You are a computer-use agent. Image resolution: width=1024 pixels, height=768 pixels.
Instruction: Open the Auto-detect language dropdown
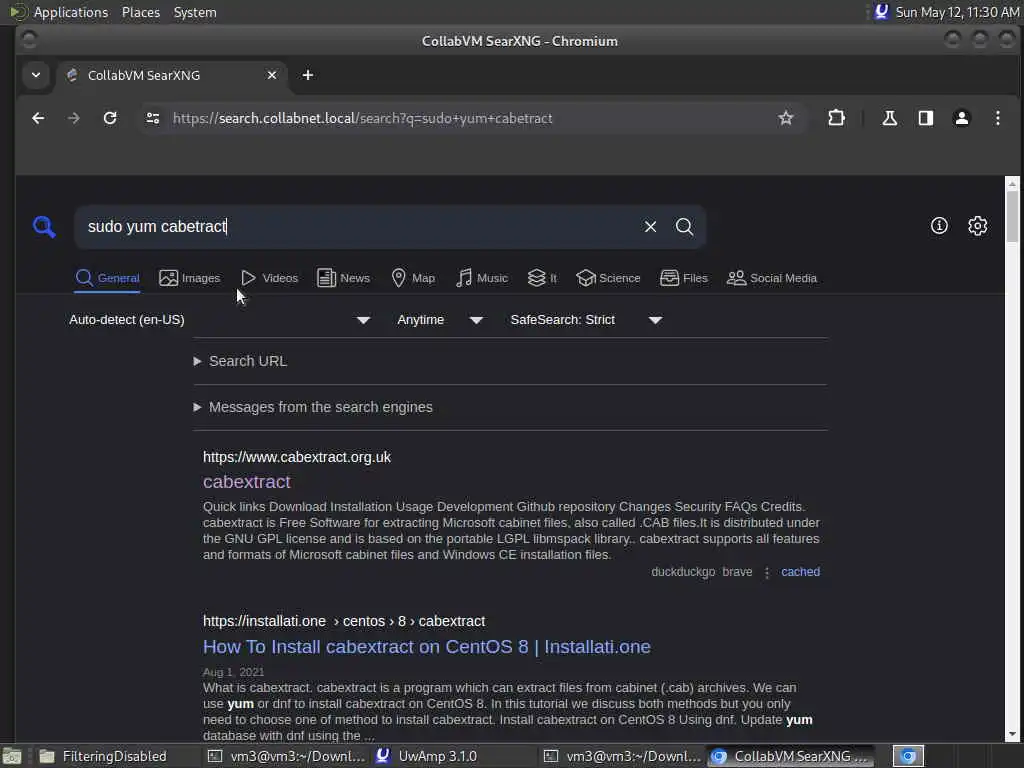click(219, 320)
